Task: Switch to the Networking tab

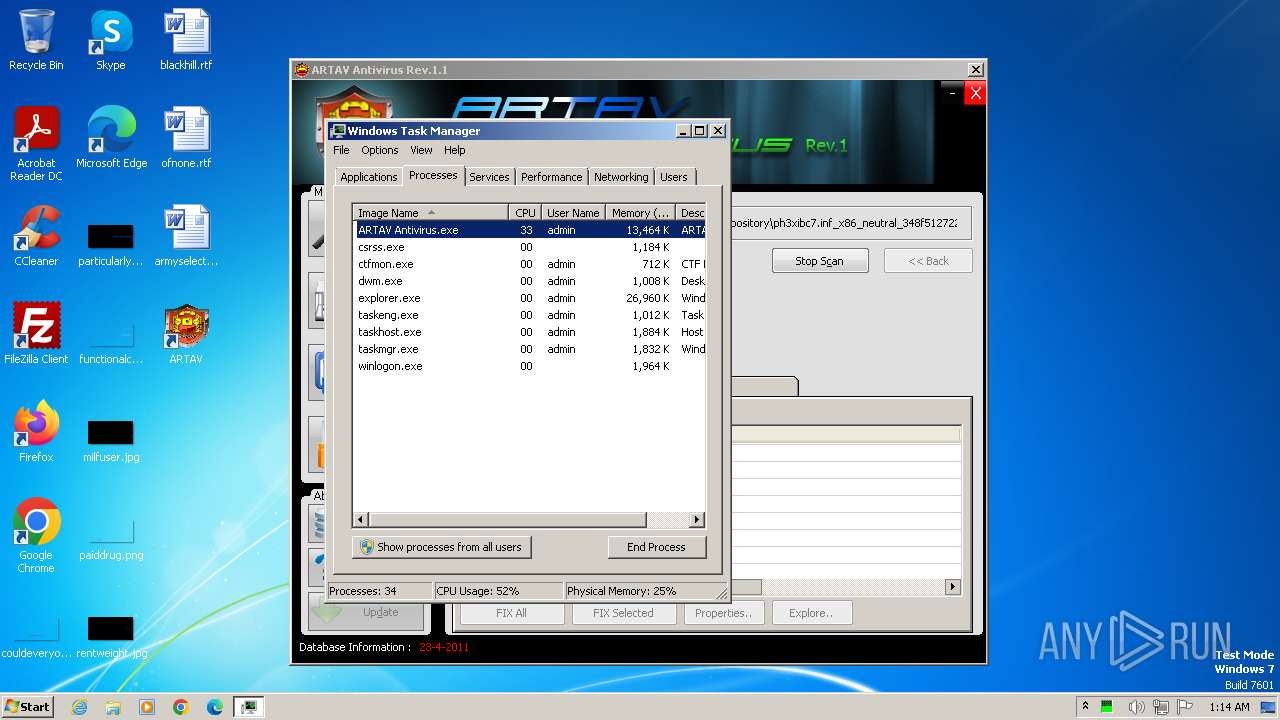Action: click(621, 177)
